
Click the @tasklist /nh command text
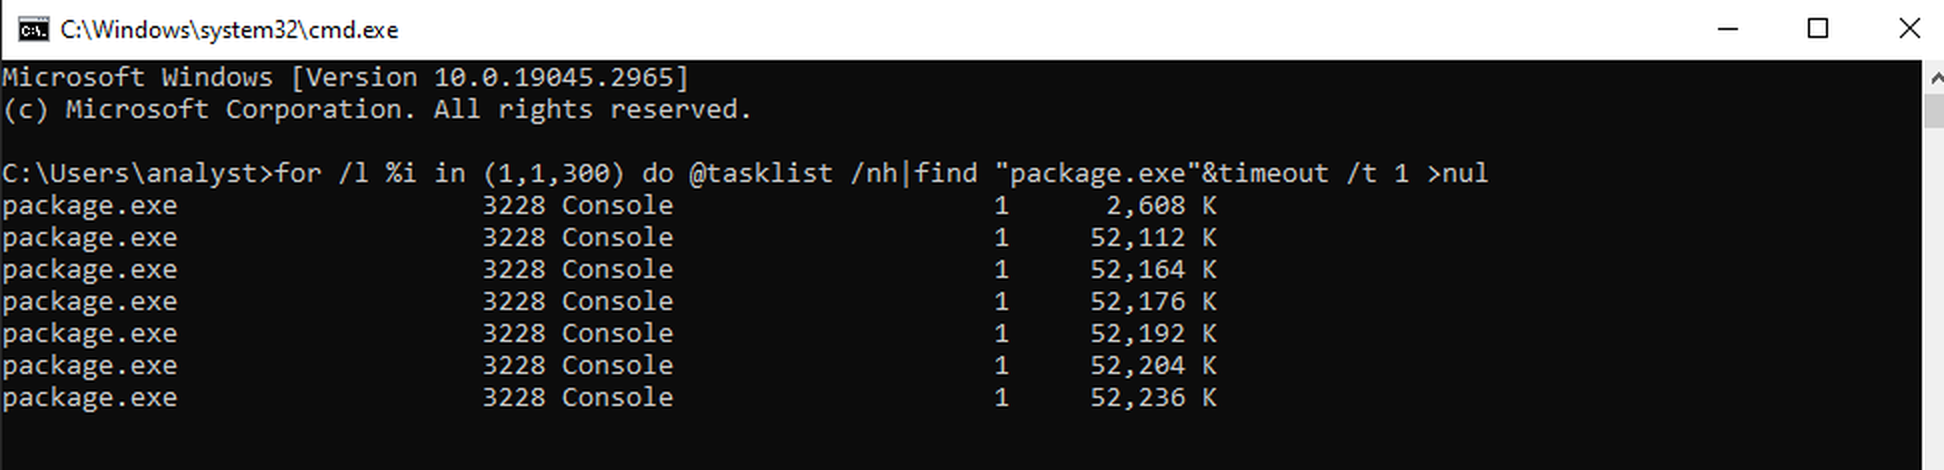[793, 173]
